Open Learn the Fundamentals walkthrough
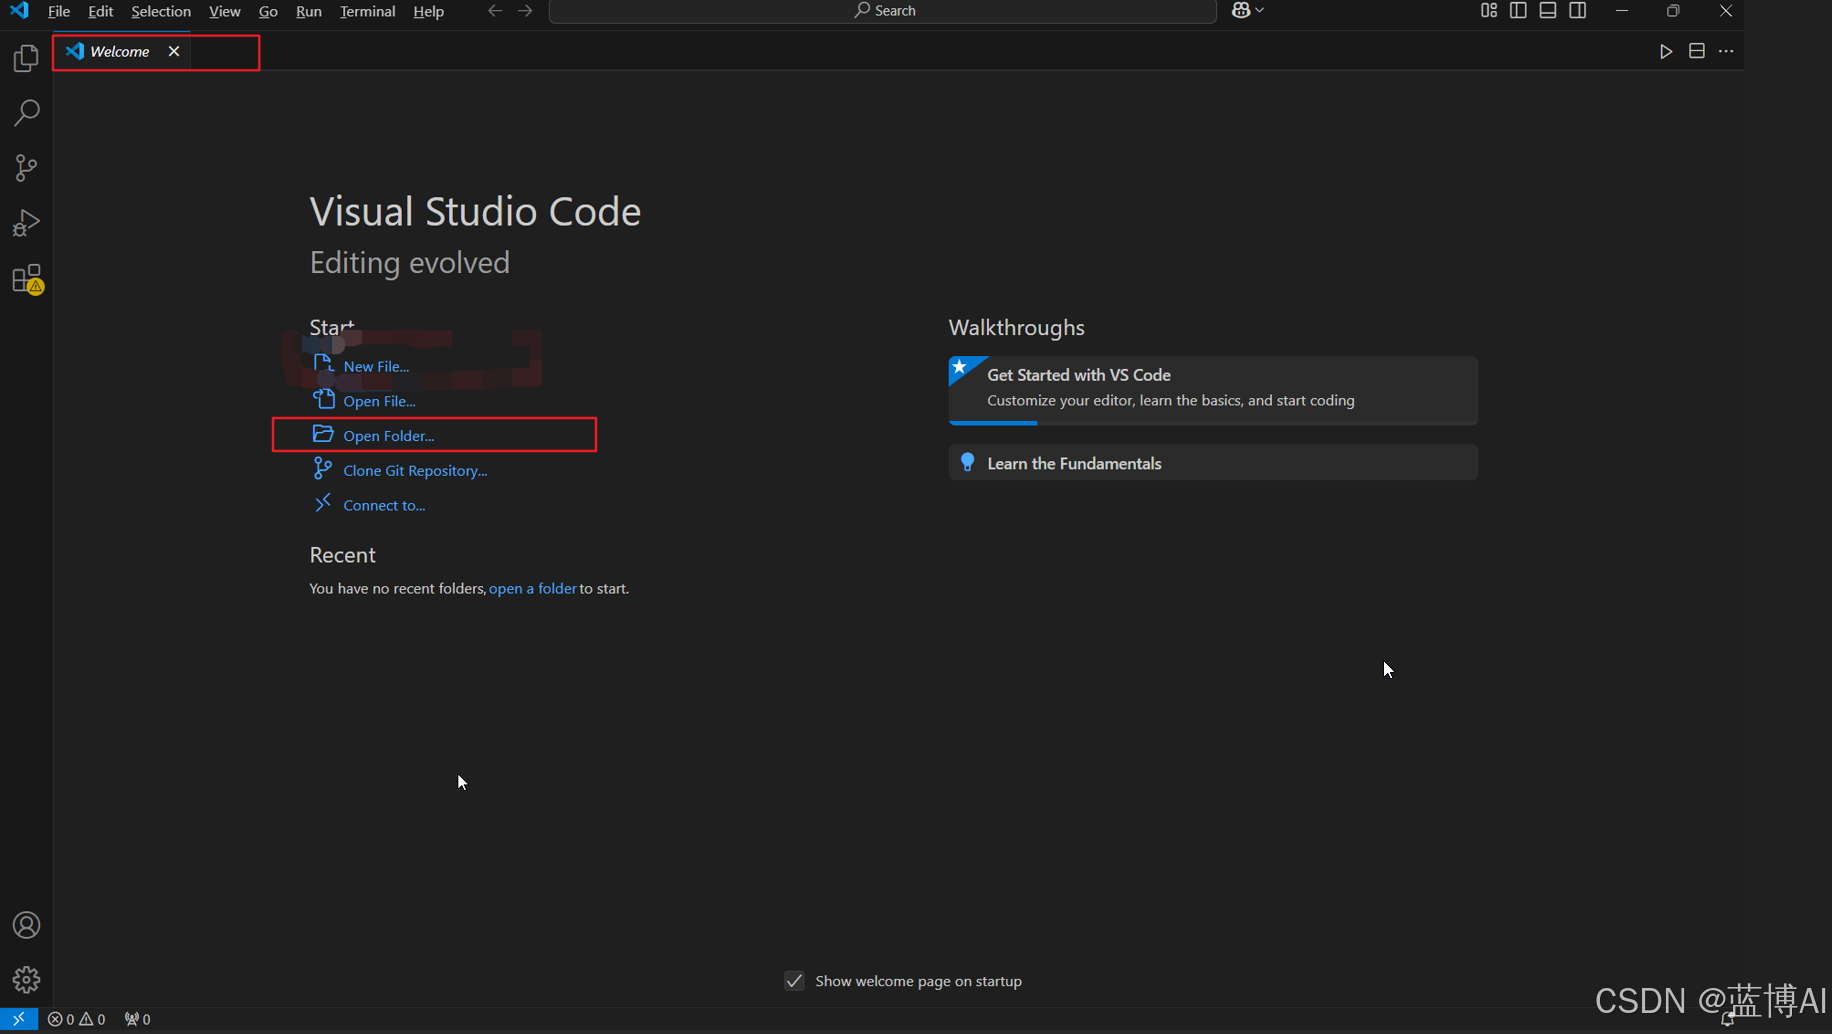Image resolution: width=1832 pixels, height=1034 pixels. [x=1213, y=462]
